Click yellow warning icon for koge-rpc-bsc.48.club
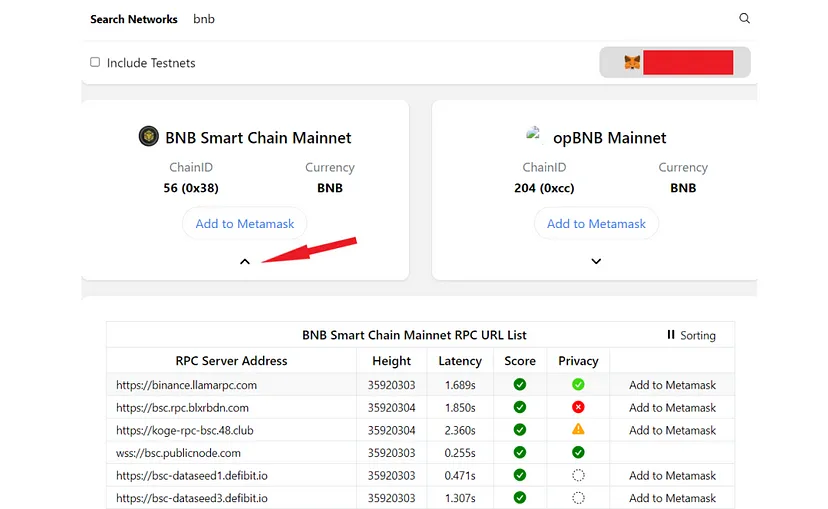 coord(578,430)
